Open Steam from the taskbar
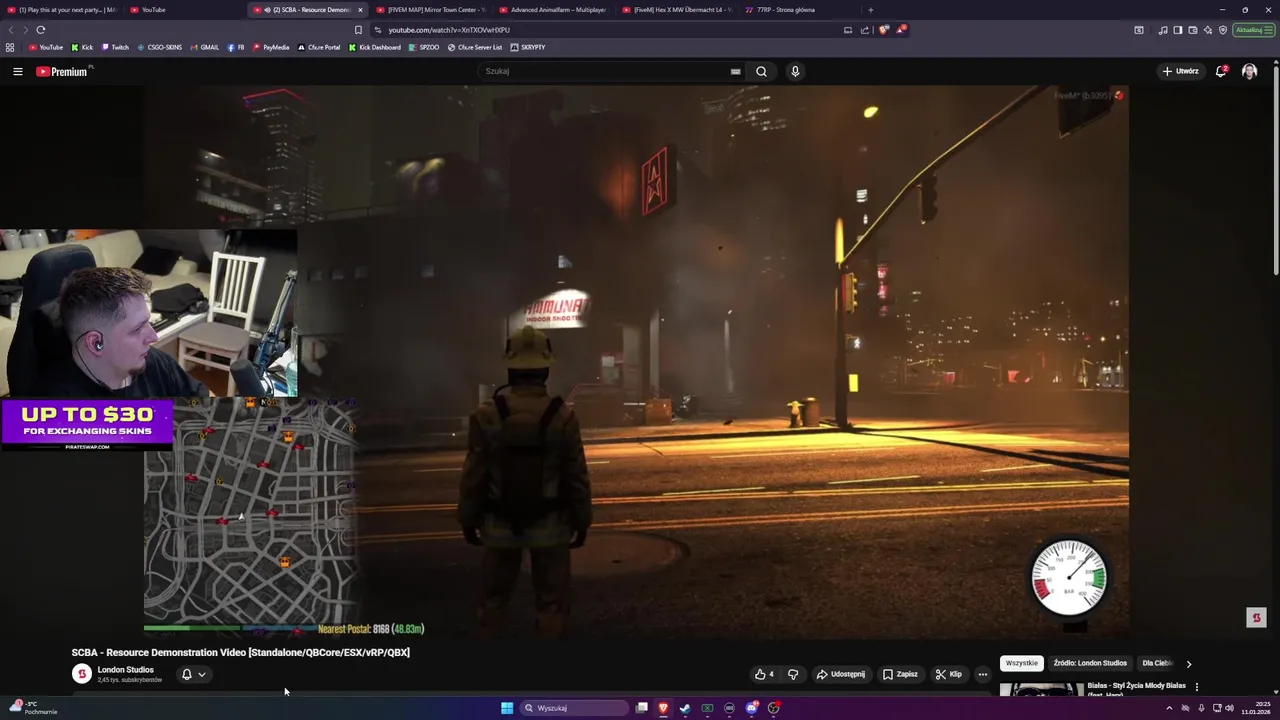1280x720 pixels. (x=685, y=708)
